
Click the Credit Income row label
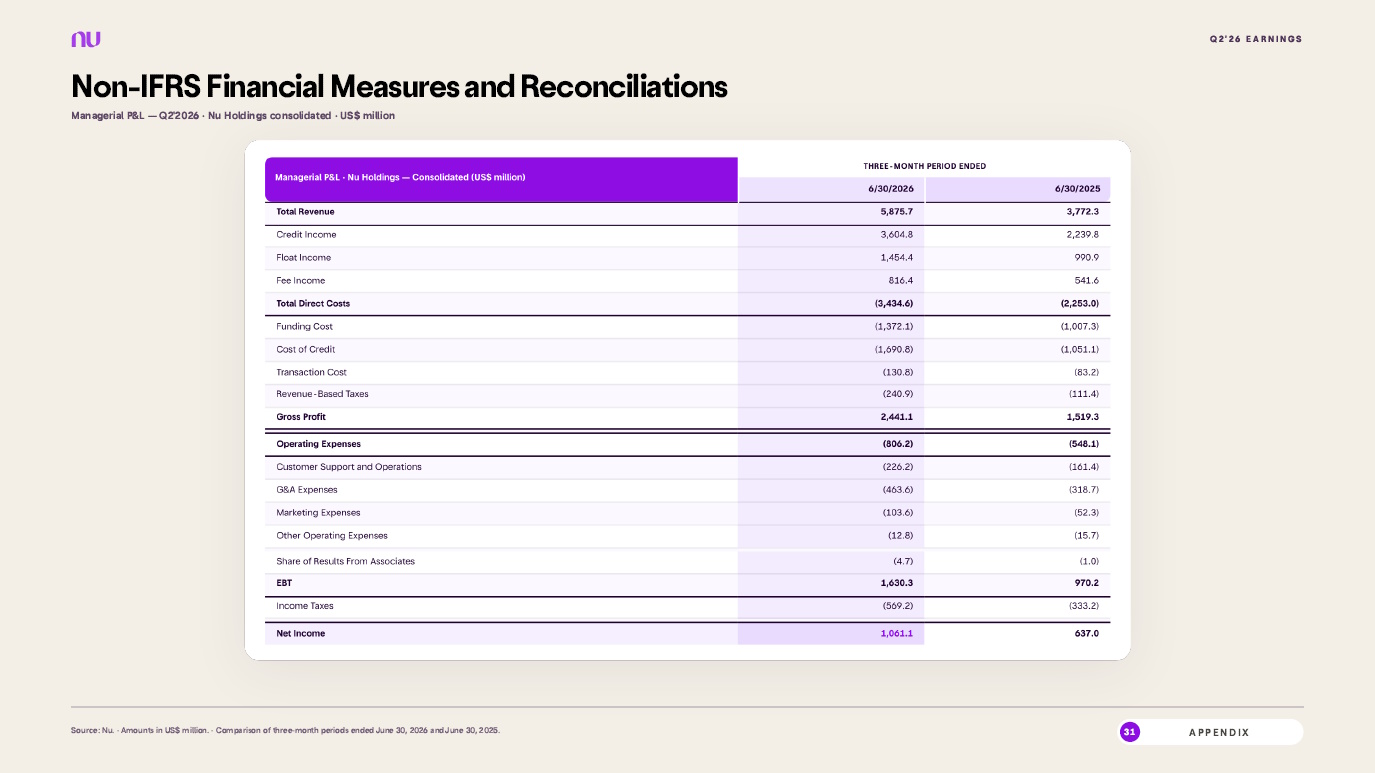(x=306, y=235)
